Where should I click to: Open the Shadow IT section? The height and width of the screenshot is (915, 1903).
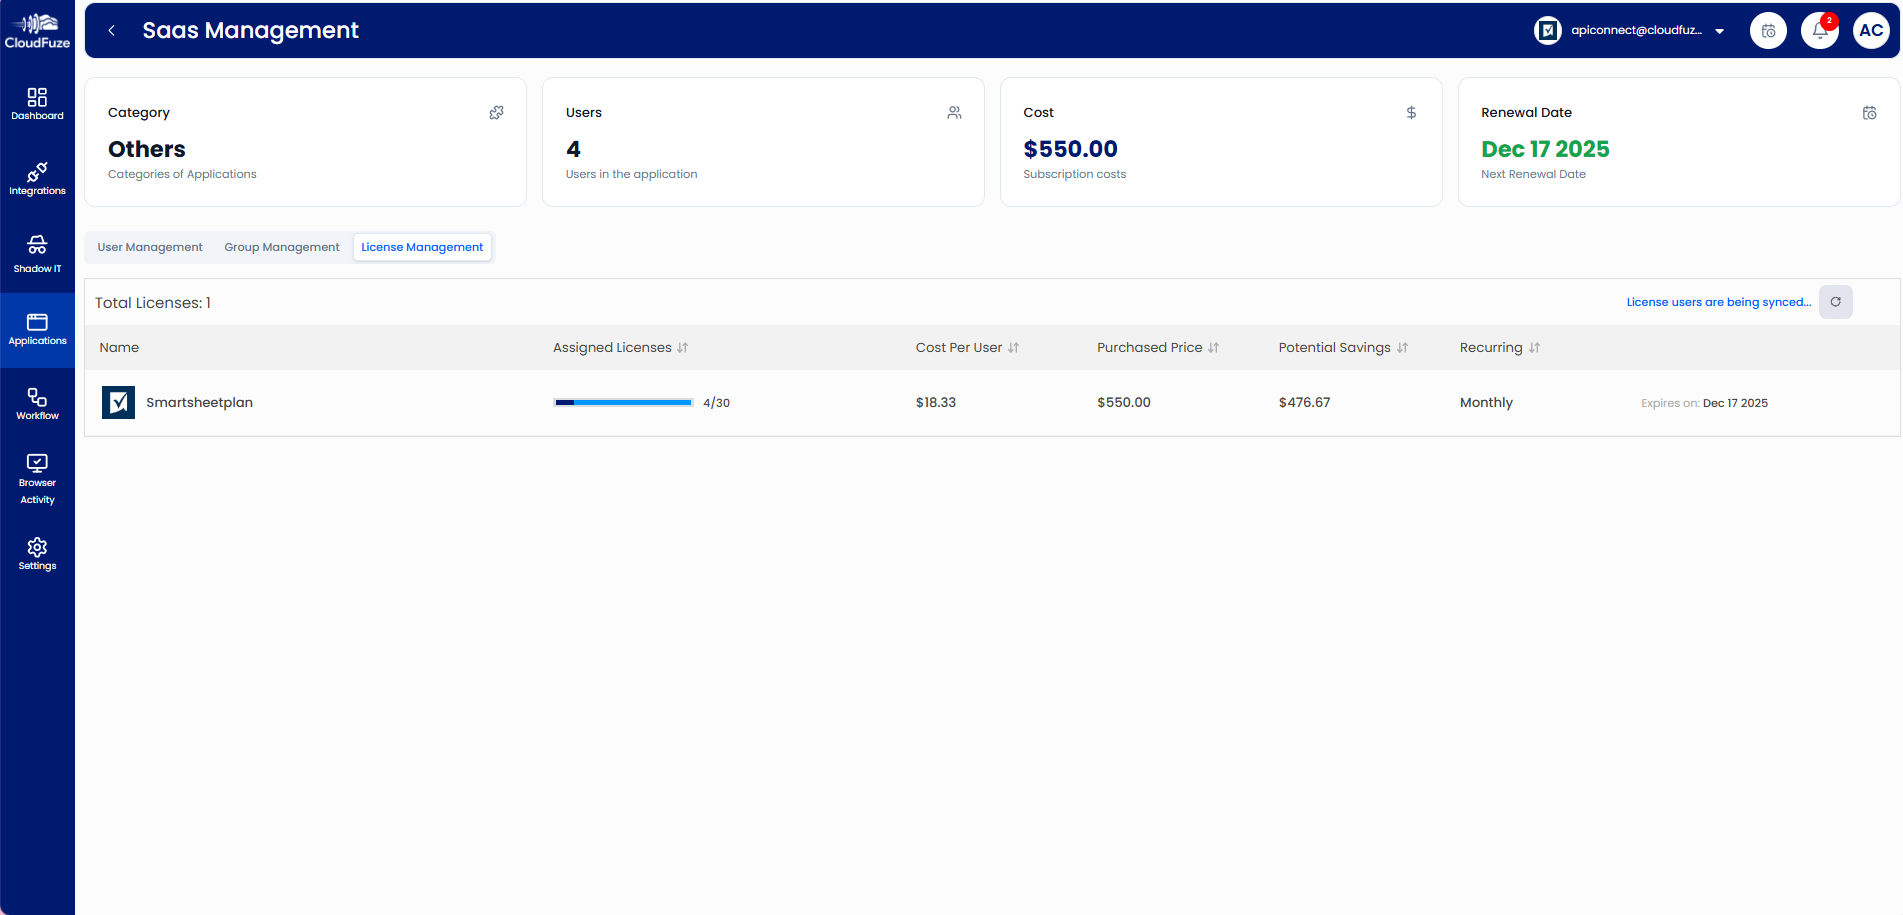(37, 254)
